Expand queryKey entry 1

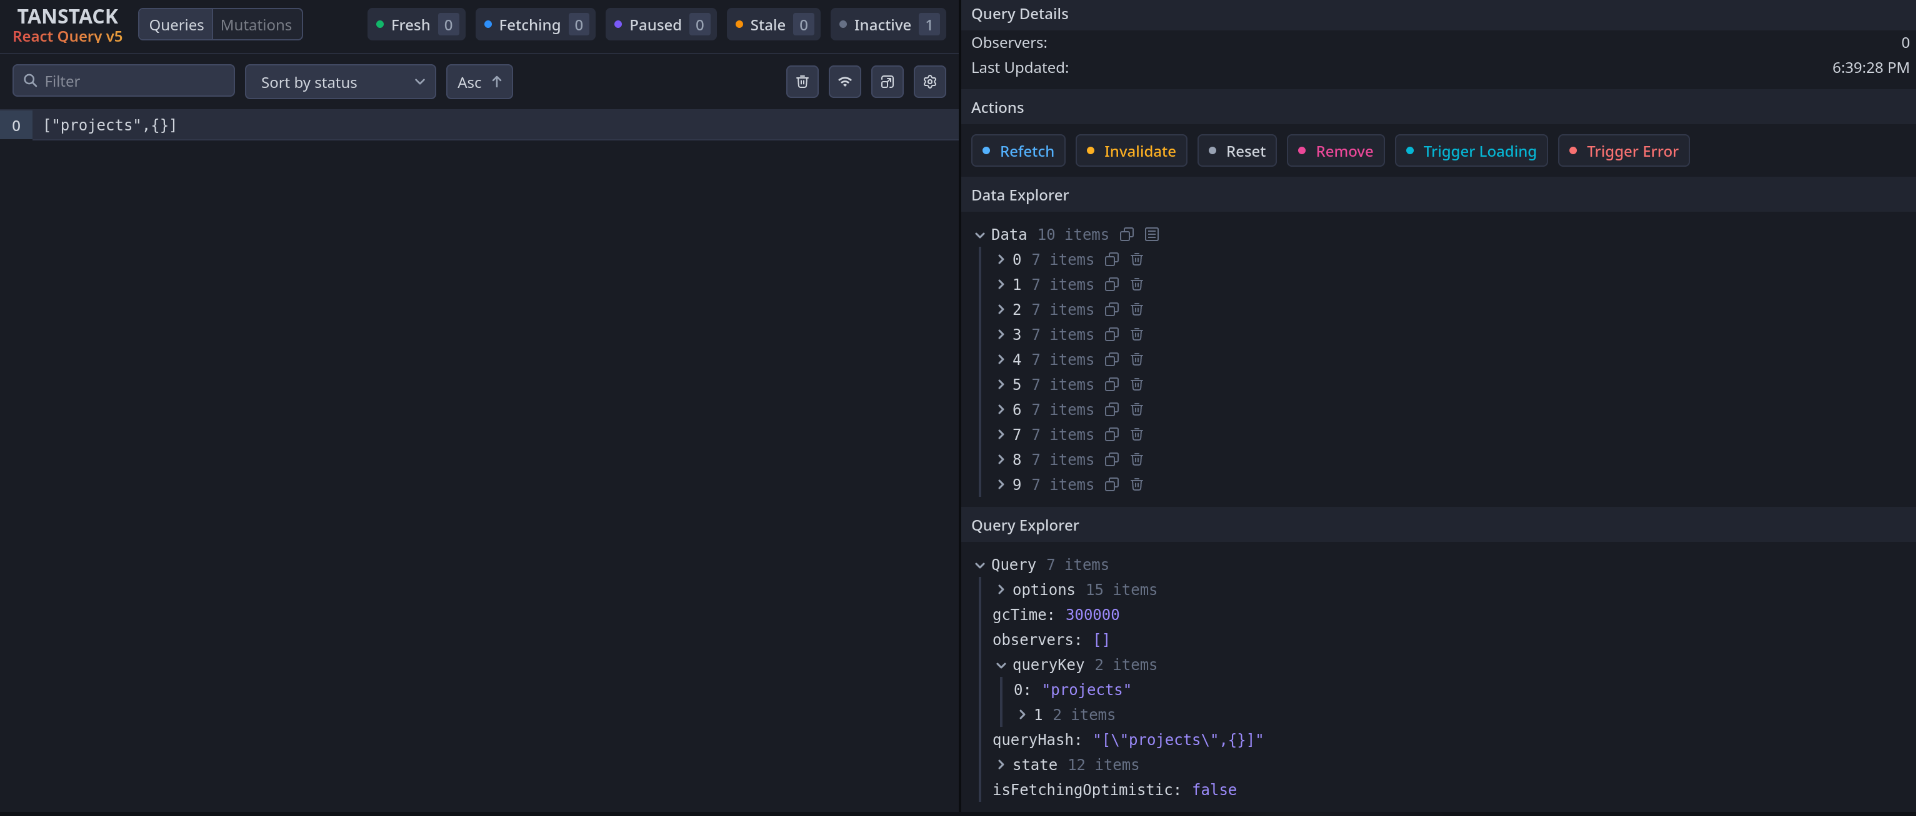click(x=1022, y=715)
